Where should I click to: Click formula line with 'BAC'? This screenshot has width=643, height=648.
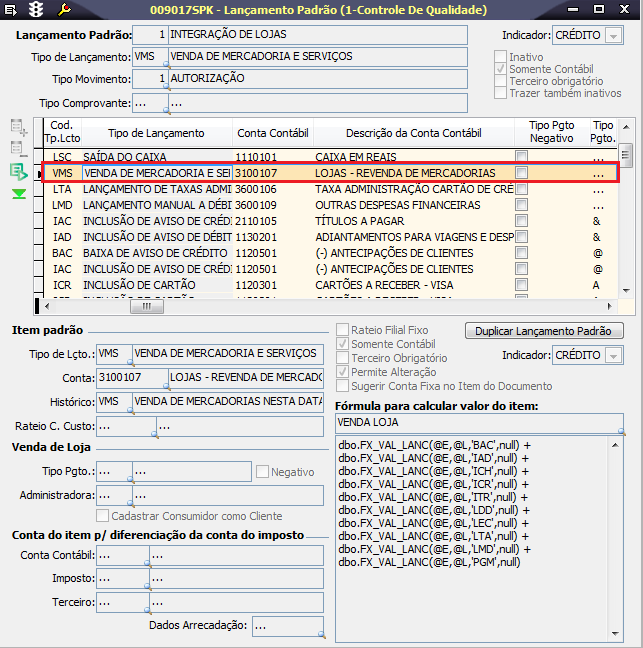(434, 446)
